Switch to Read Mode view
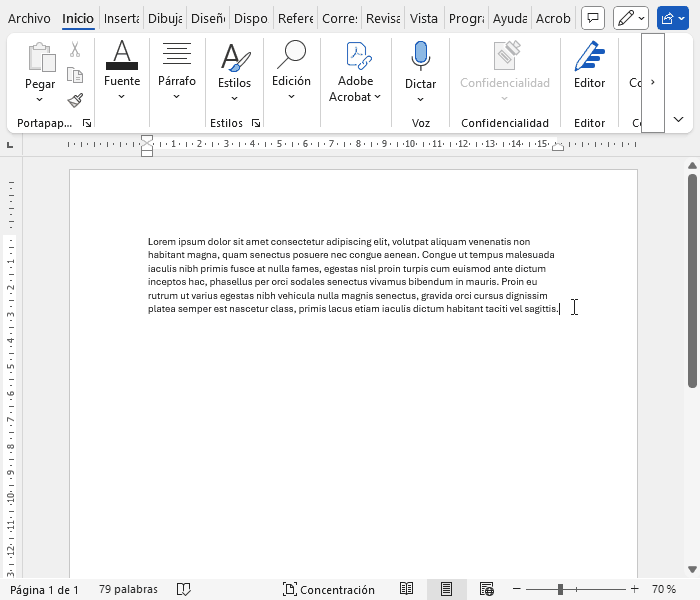 (407, 590)
